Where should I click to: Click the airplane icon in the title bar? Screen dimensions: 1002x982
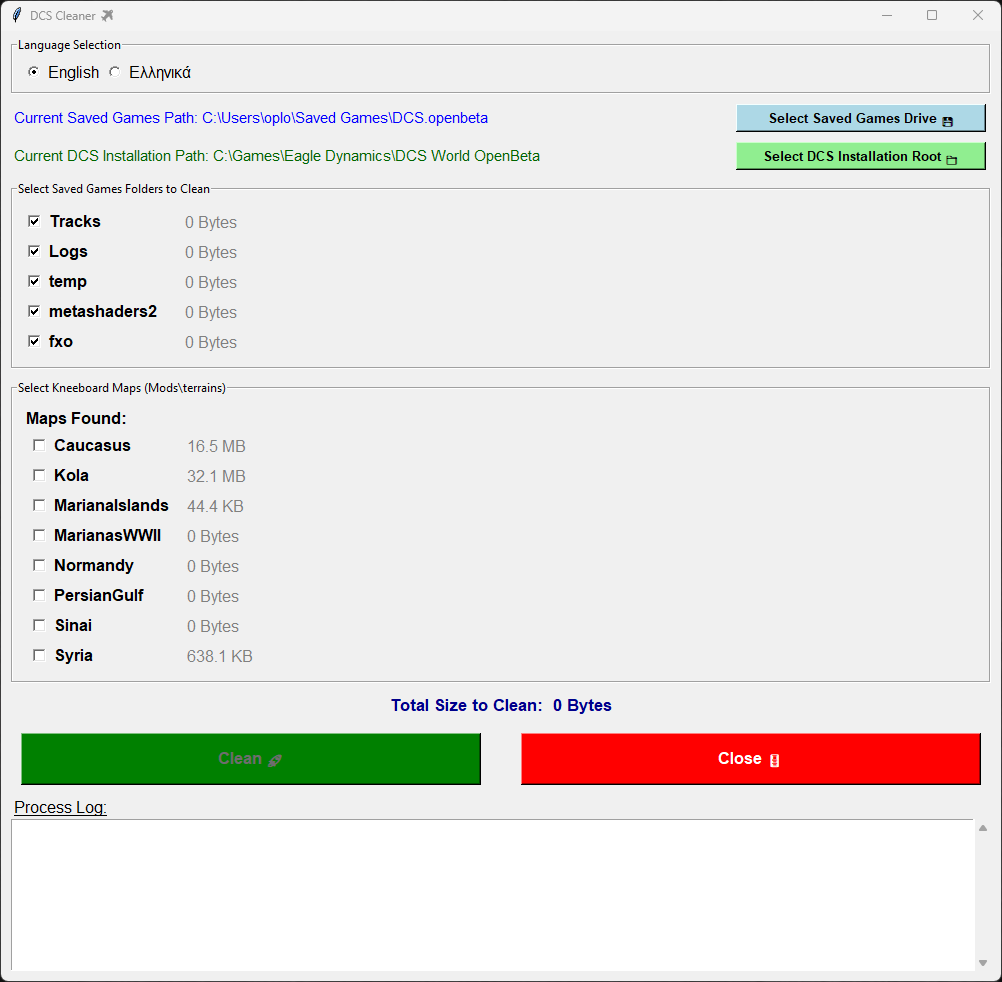[106, 15]
